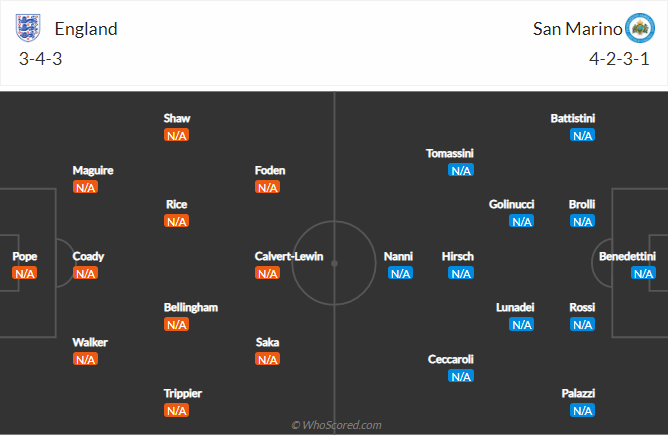
Task: Click Shaw's N/A rating badge
Action: [177, 135]
